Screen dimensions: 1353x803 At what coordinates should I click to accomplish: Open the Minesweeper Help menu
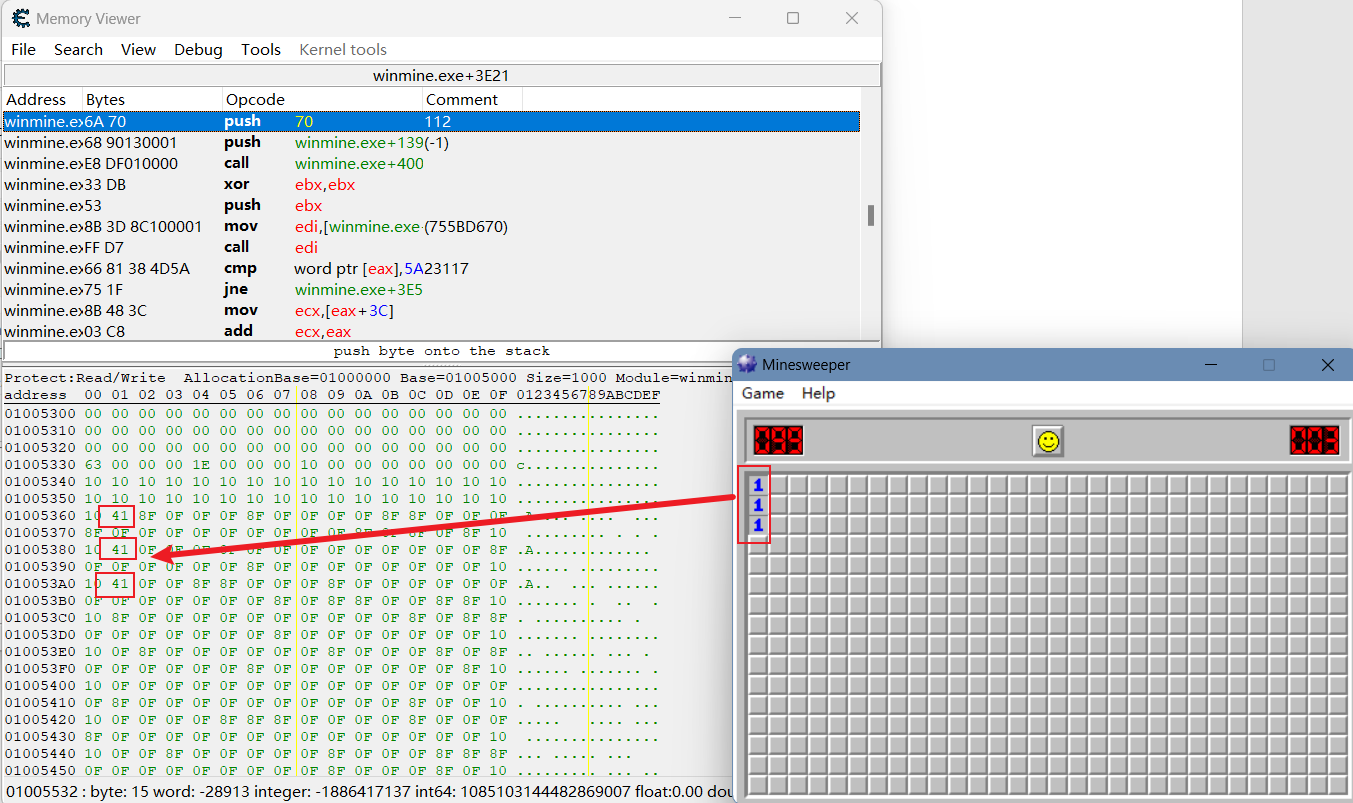click(x=818, y=393)
